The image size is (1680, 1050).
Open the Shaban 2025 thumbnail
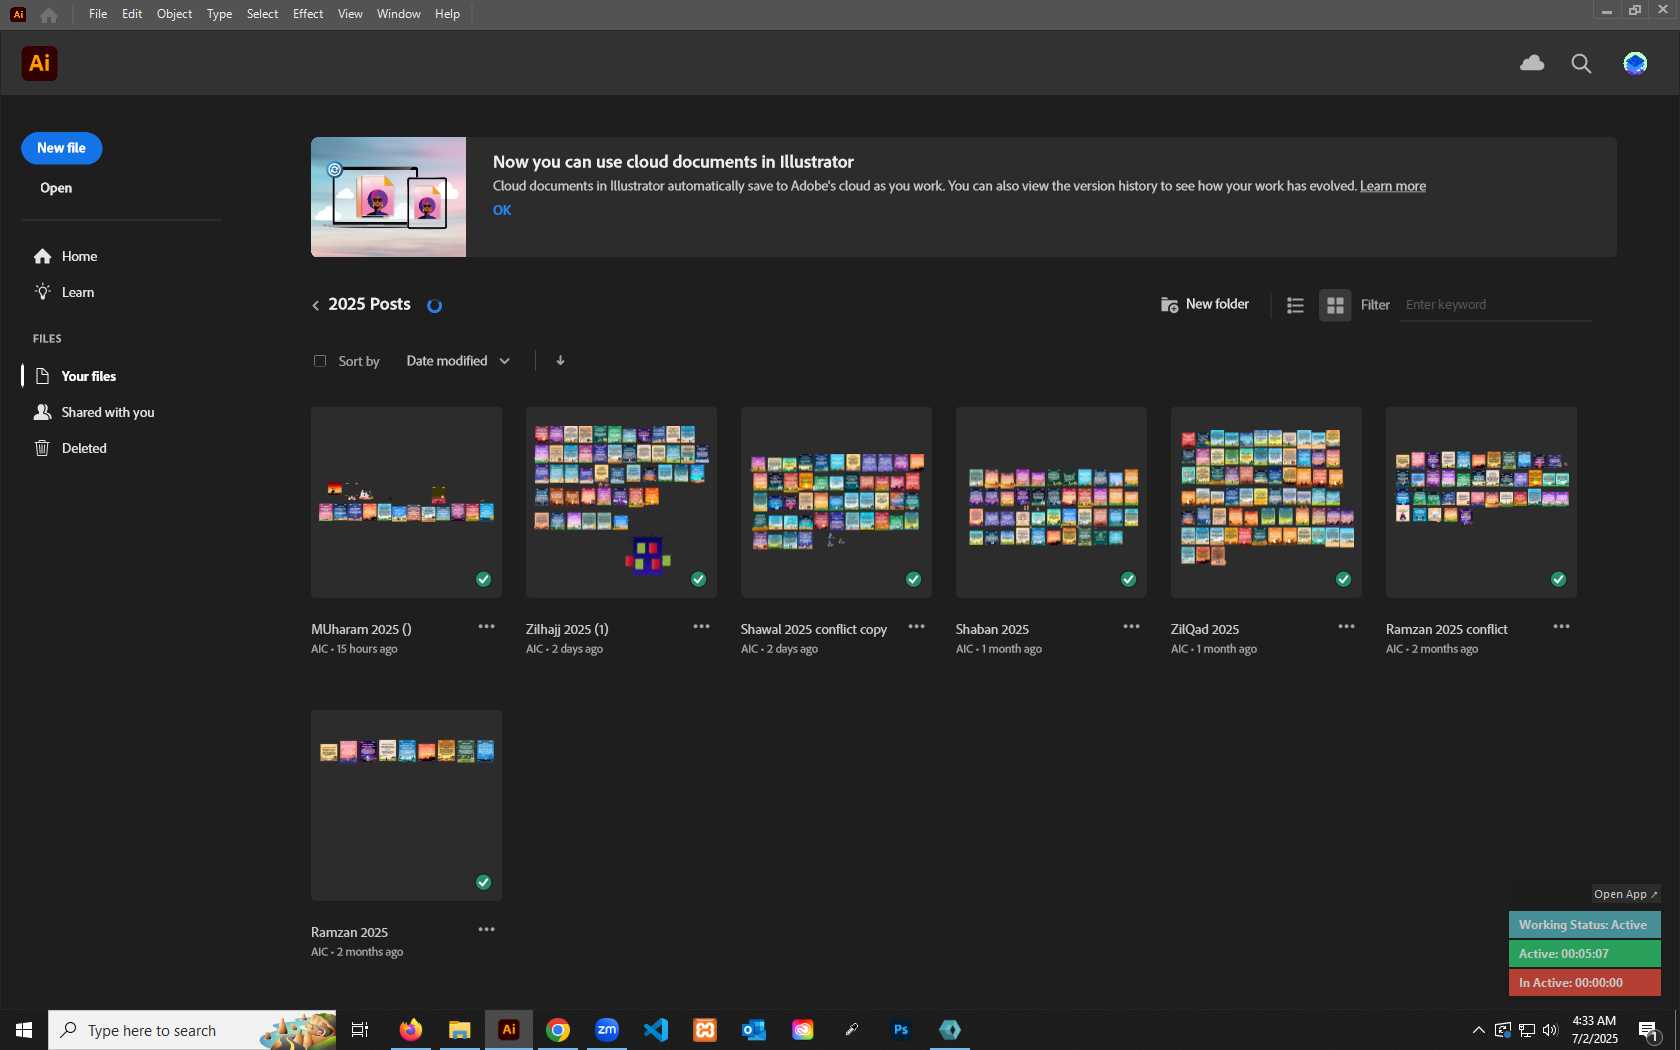(x=1051, y=502)
